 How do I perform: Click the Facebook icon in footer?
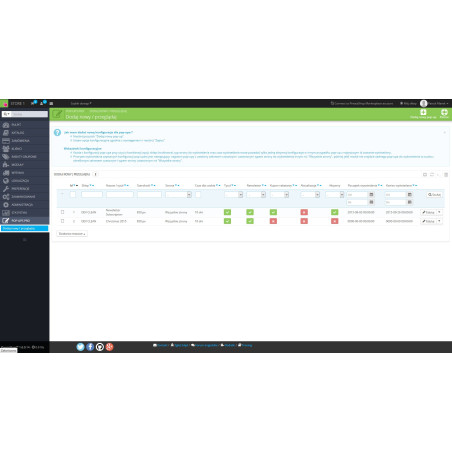point(90,347)
